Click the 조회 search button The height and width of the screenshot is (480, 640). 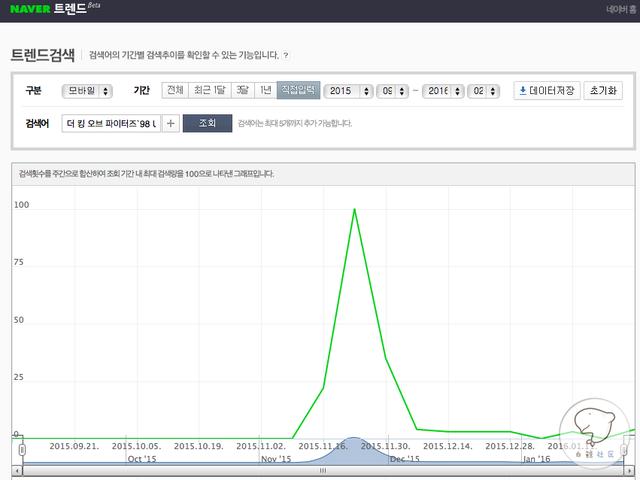click(207, 123)
